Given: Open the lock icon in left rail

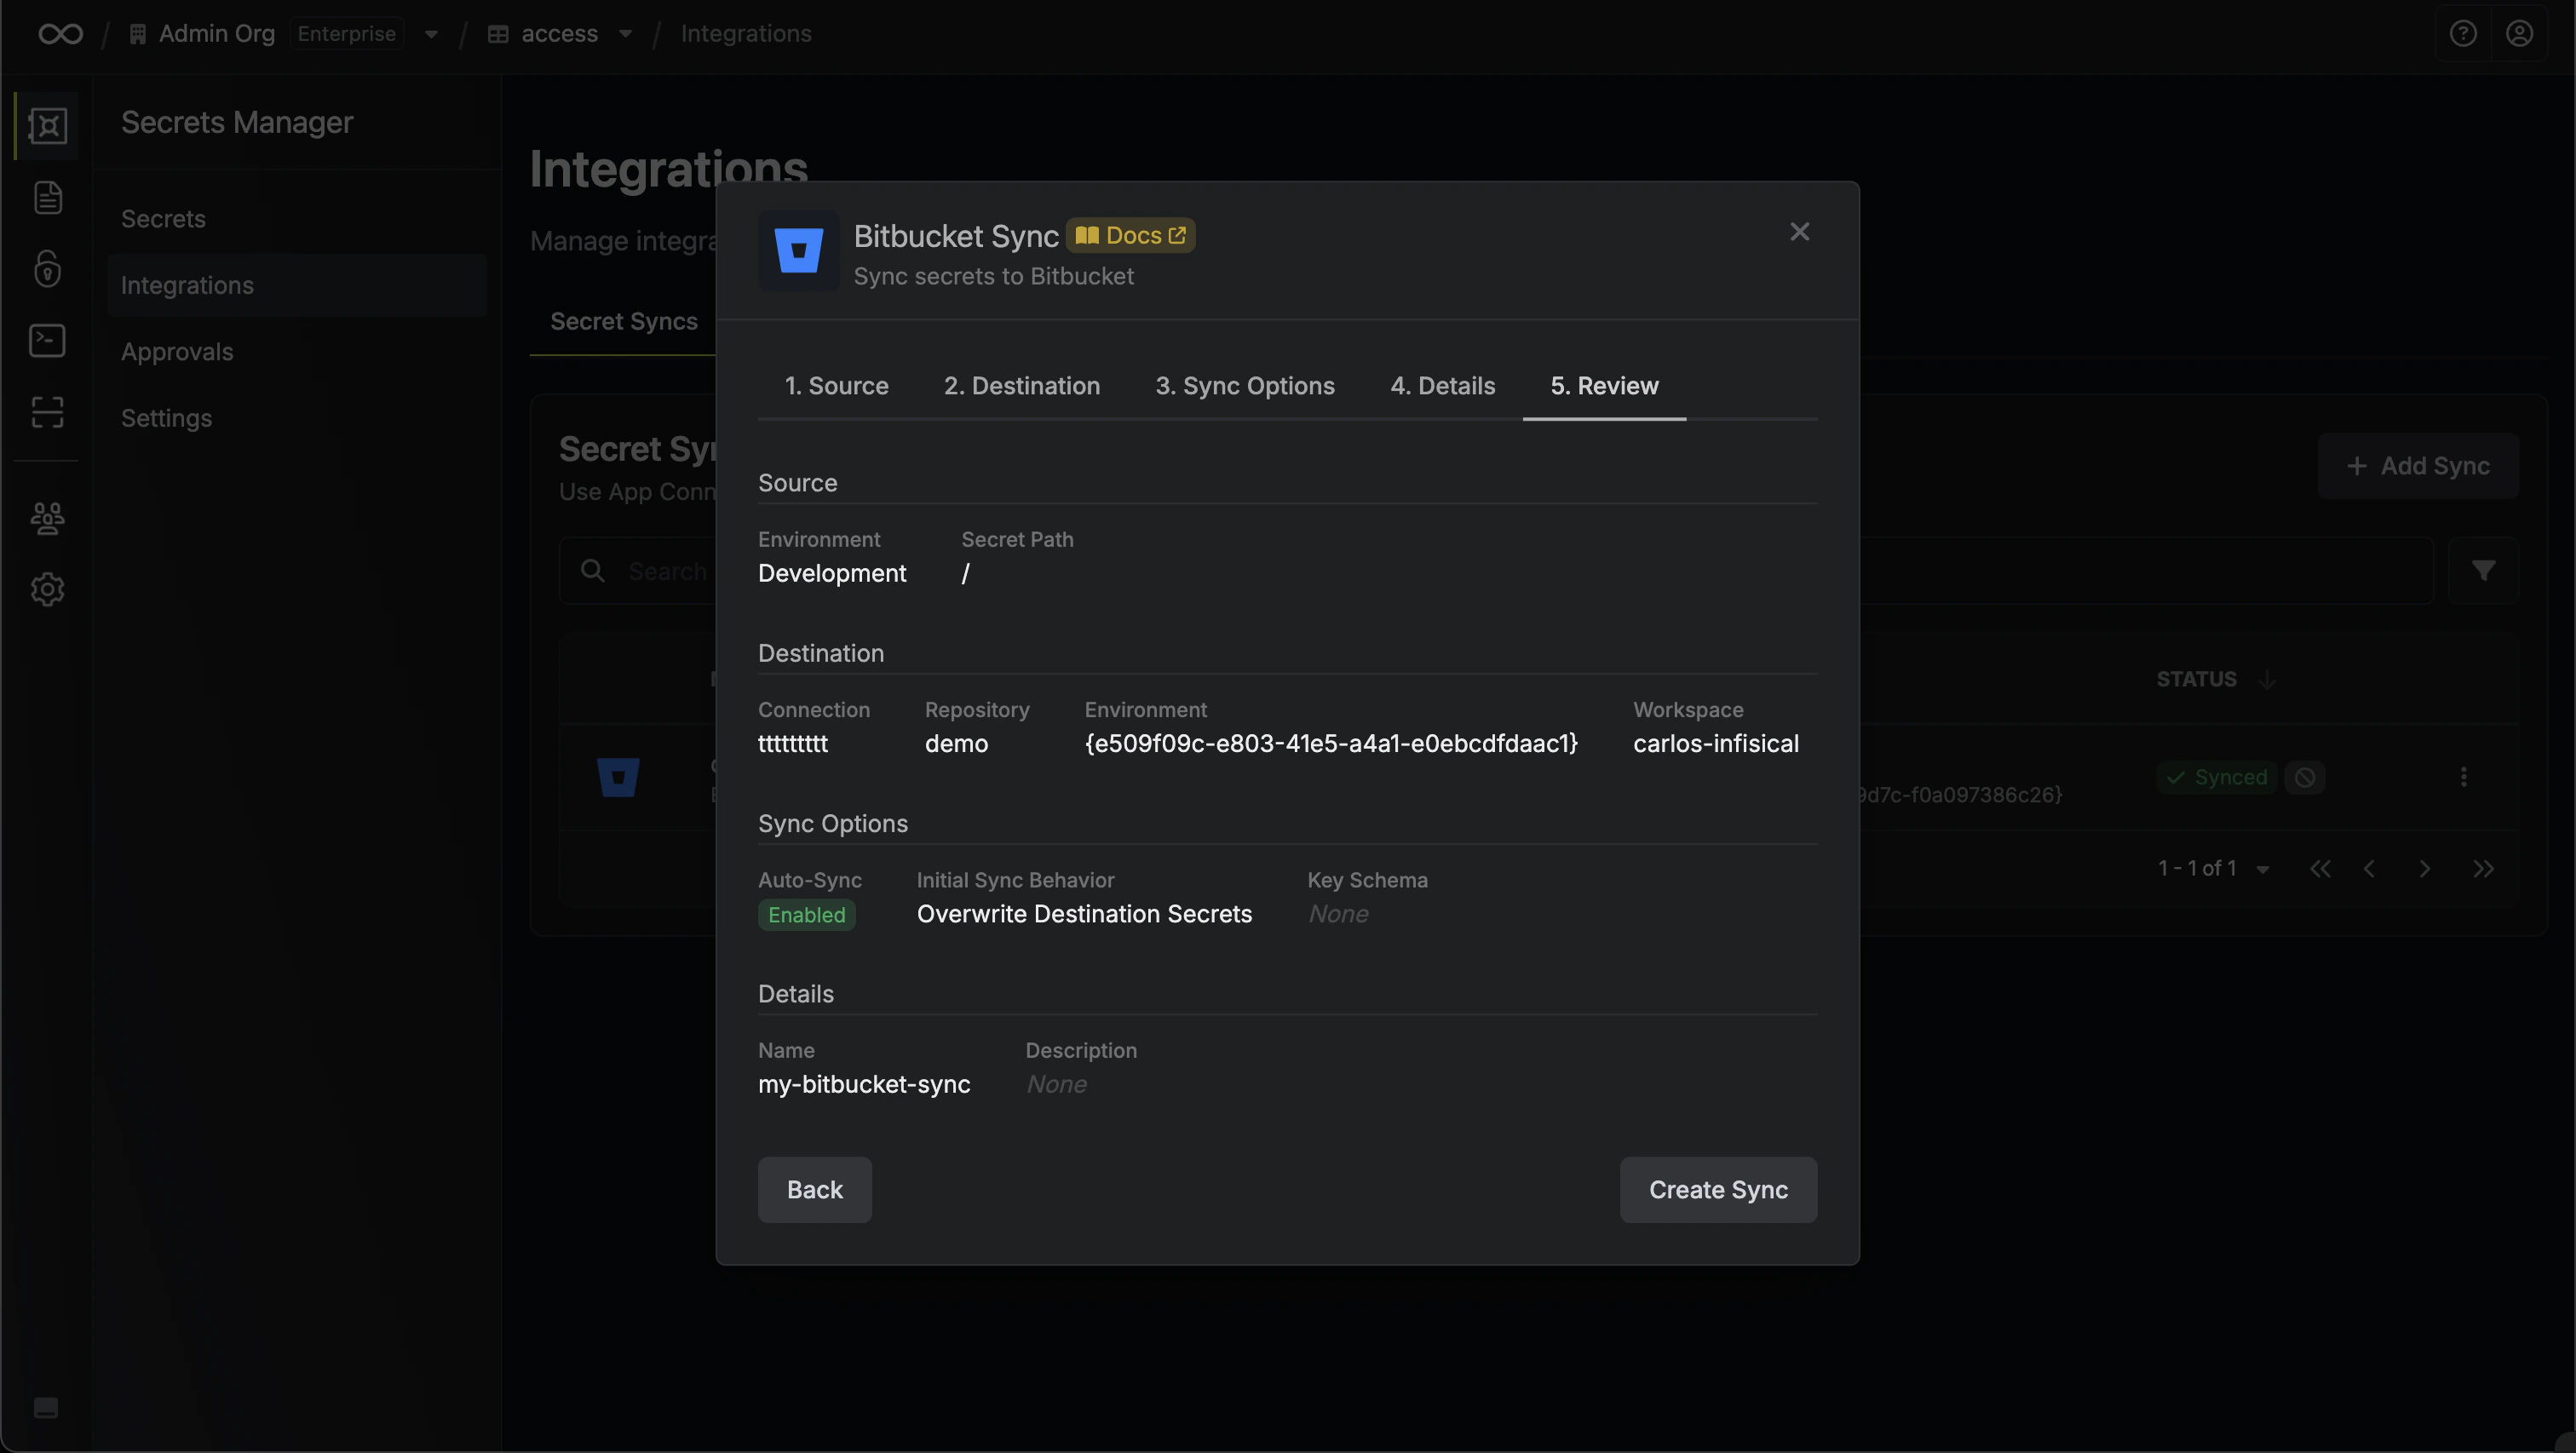Looking at the screenshot, I should pos(47,269).
